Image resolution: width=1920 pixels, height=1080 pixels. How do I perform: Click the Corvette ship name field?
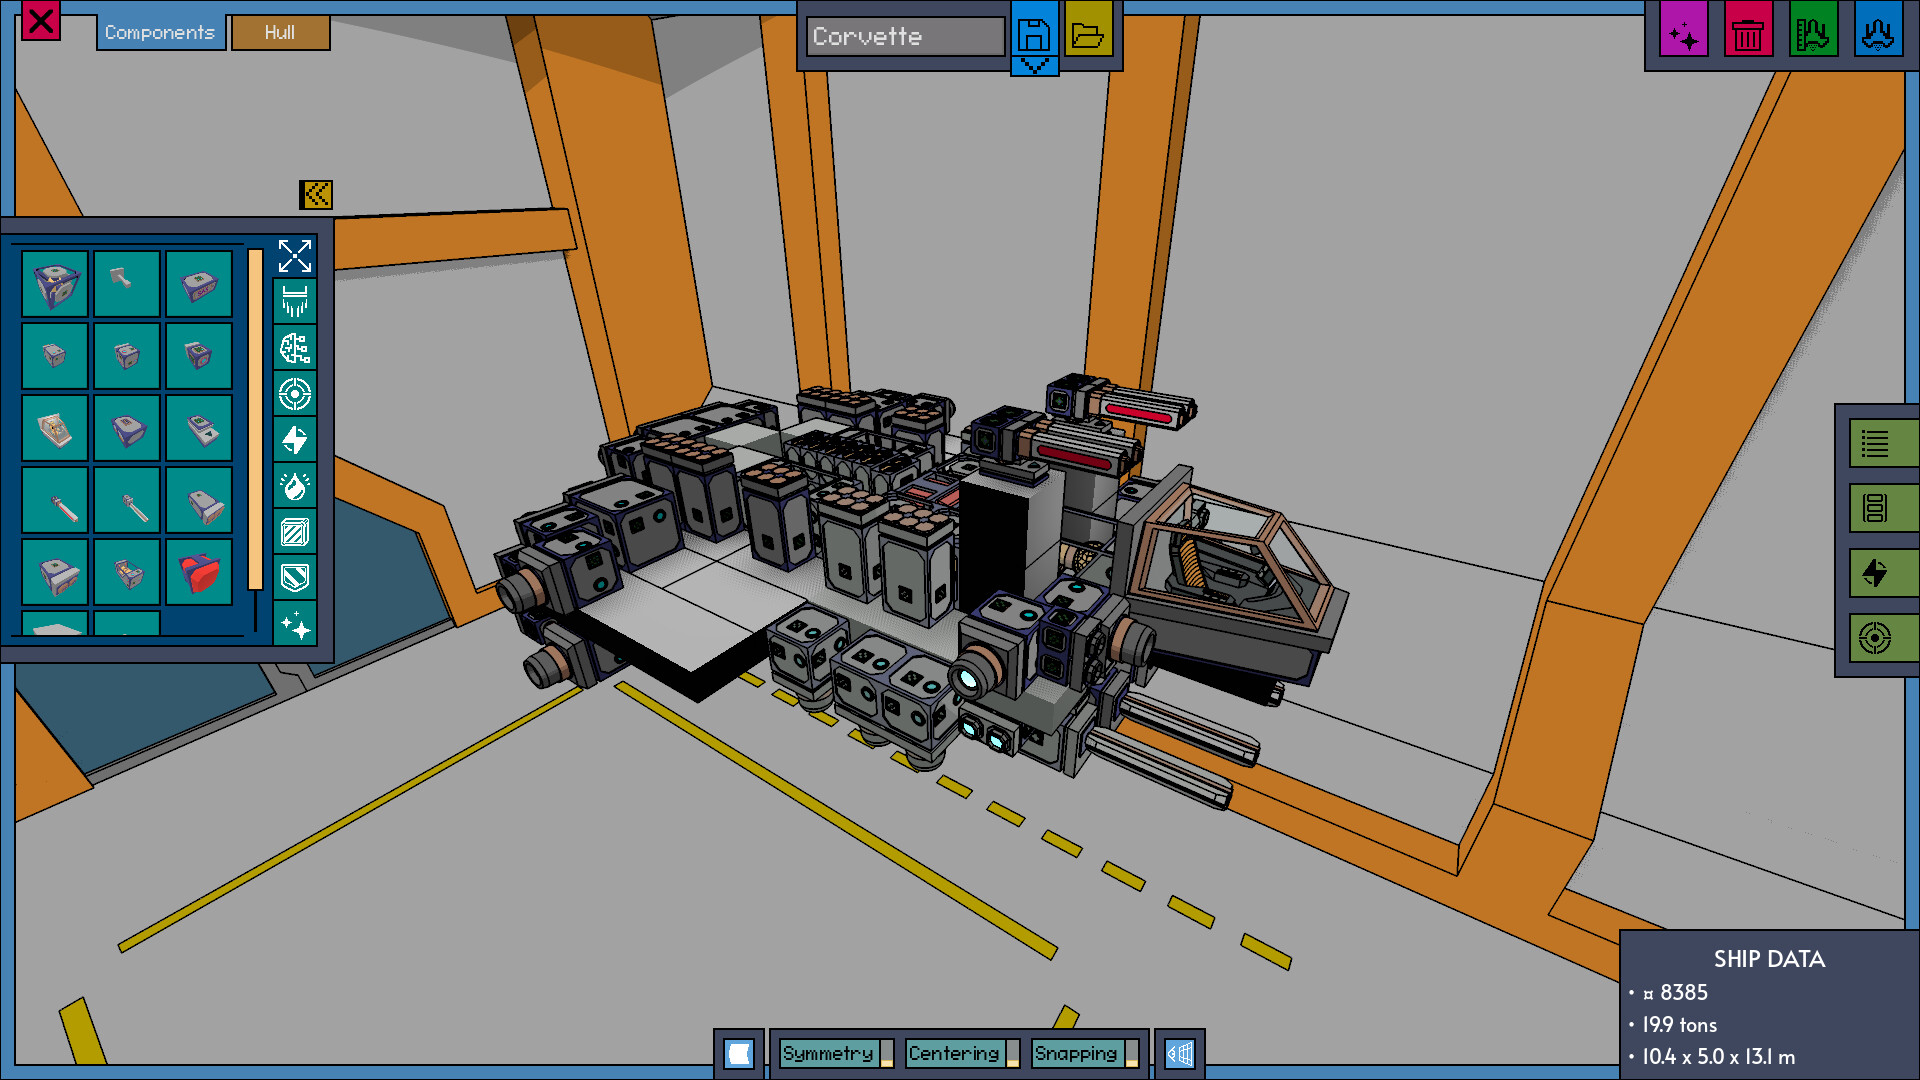[x=900, y=37]
